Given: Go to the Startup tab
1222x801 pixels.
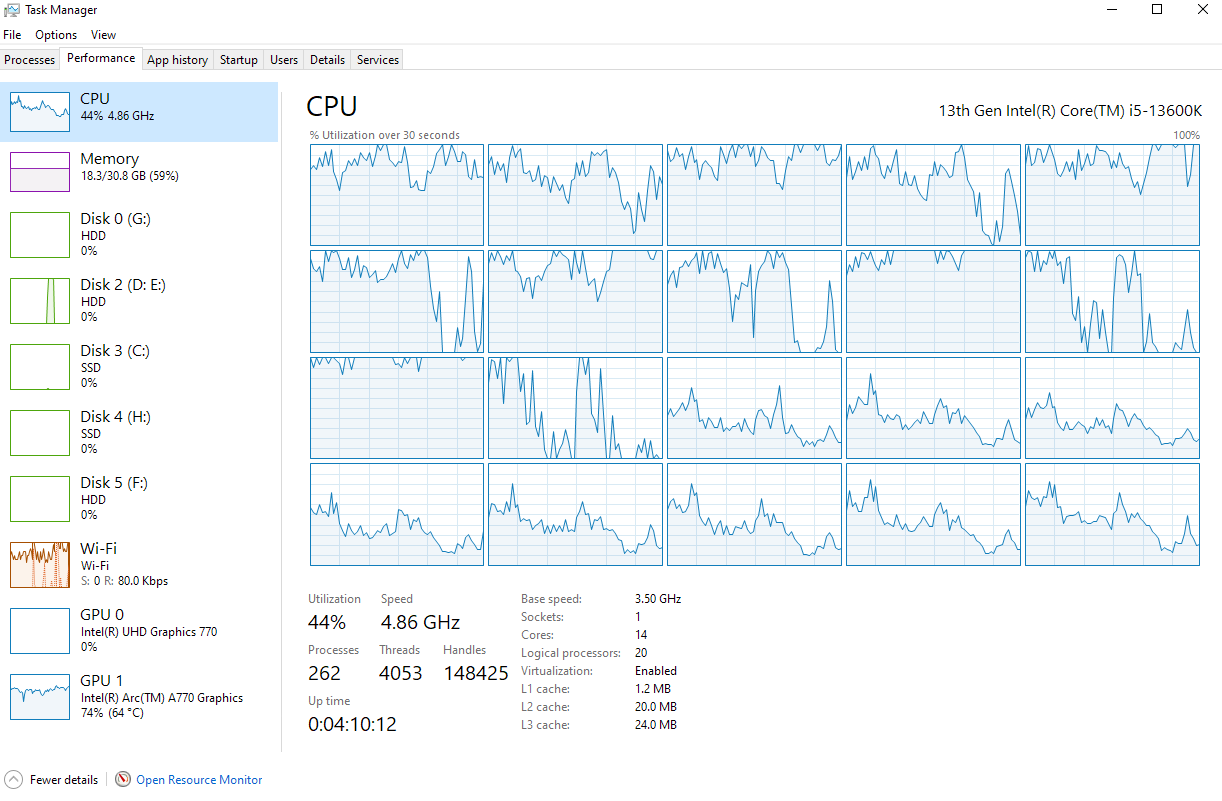Looking at the screenshot, I should point(239,60).
